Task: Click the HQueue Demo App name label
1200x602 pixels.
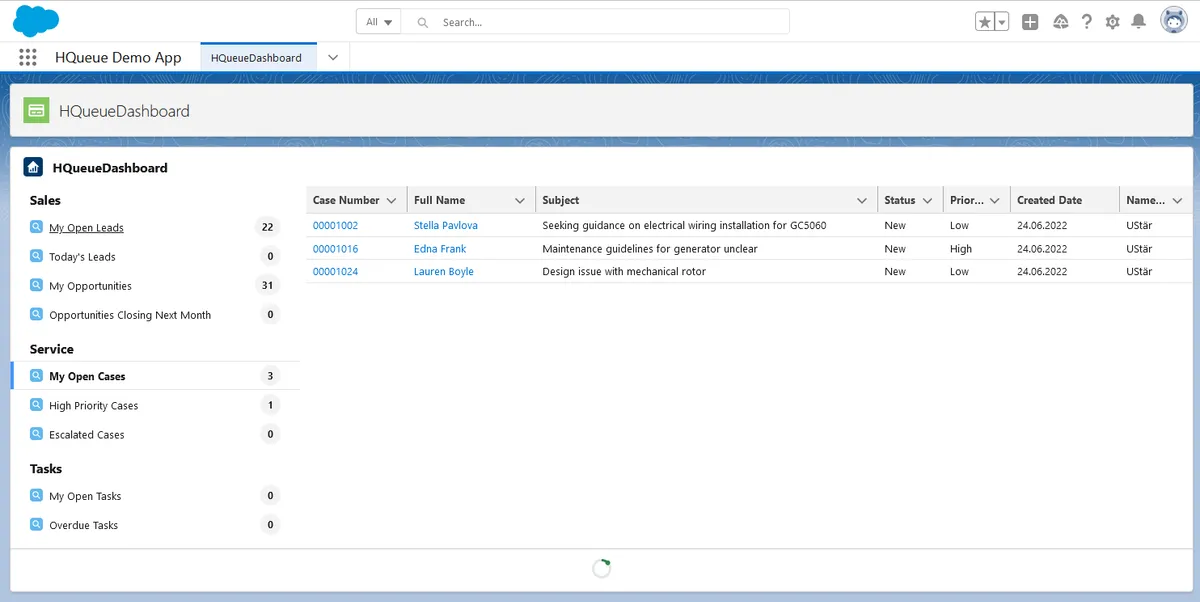Action: click(x=118, y=58)
